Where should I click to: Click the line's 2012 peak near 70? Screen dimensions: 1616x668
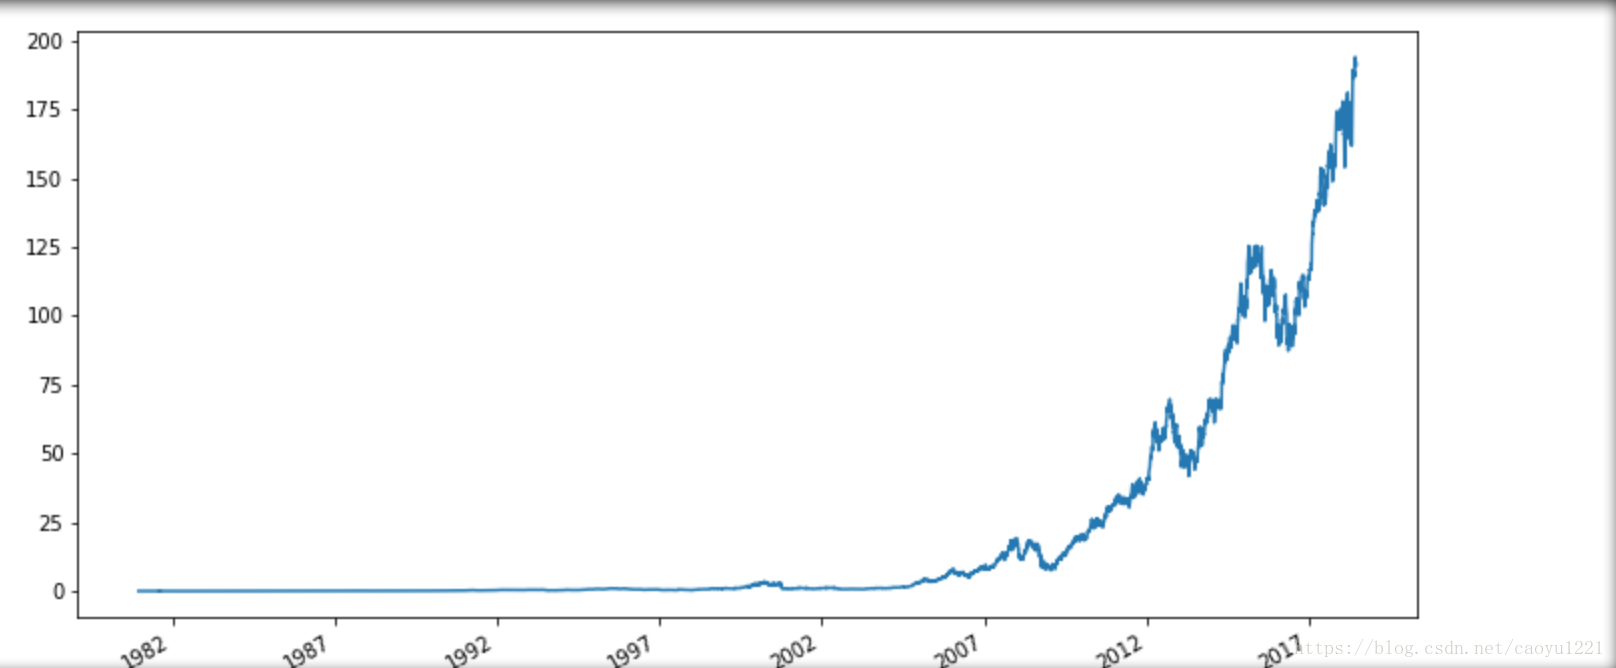(1169, 402)
